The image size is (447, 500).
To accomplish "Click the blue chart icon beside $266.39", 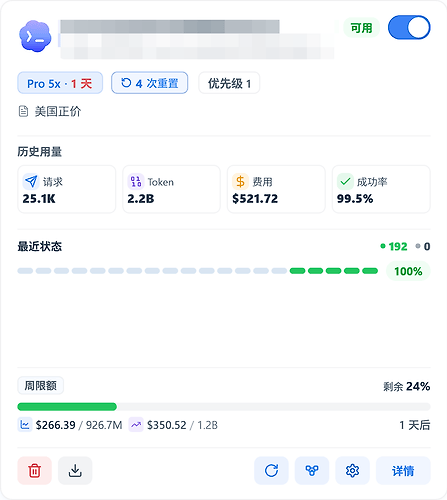I will [25, 425].
